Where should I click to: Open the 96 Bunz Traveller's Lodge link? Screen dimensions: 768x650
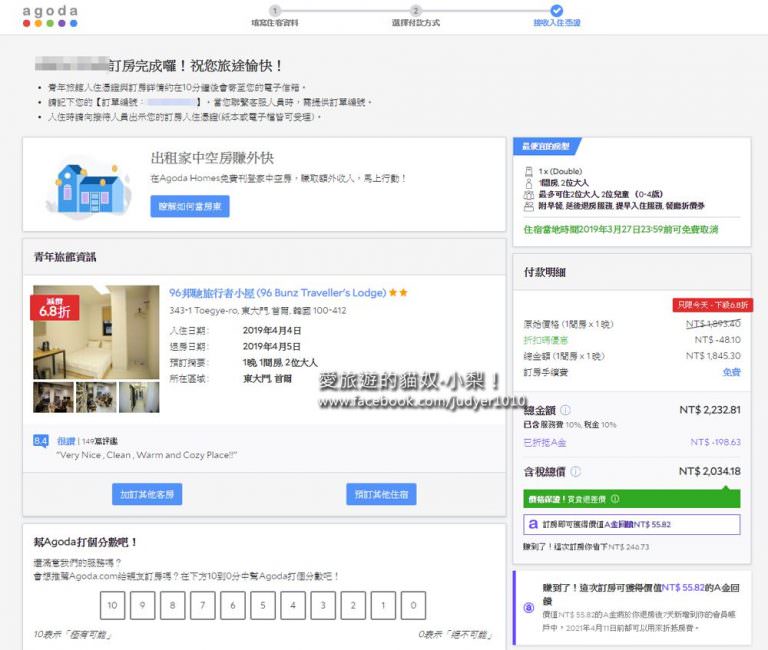click(x=277, y=293)
